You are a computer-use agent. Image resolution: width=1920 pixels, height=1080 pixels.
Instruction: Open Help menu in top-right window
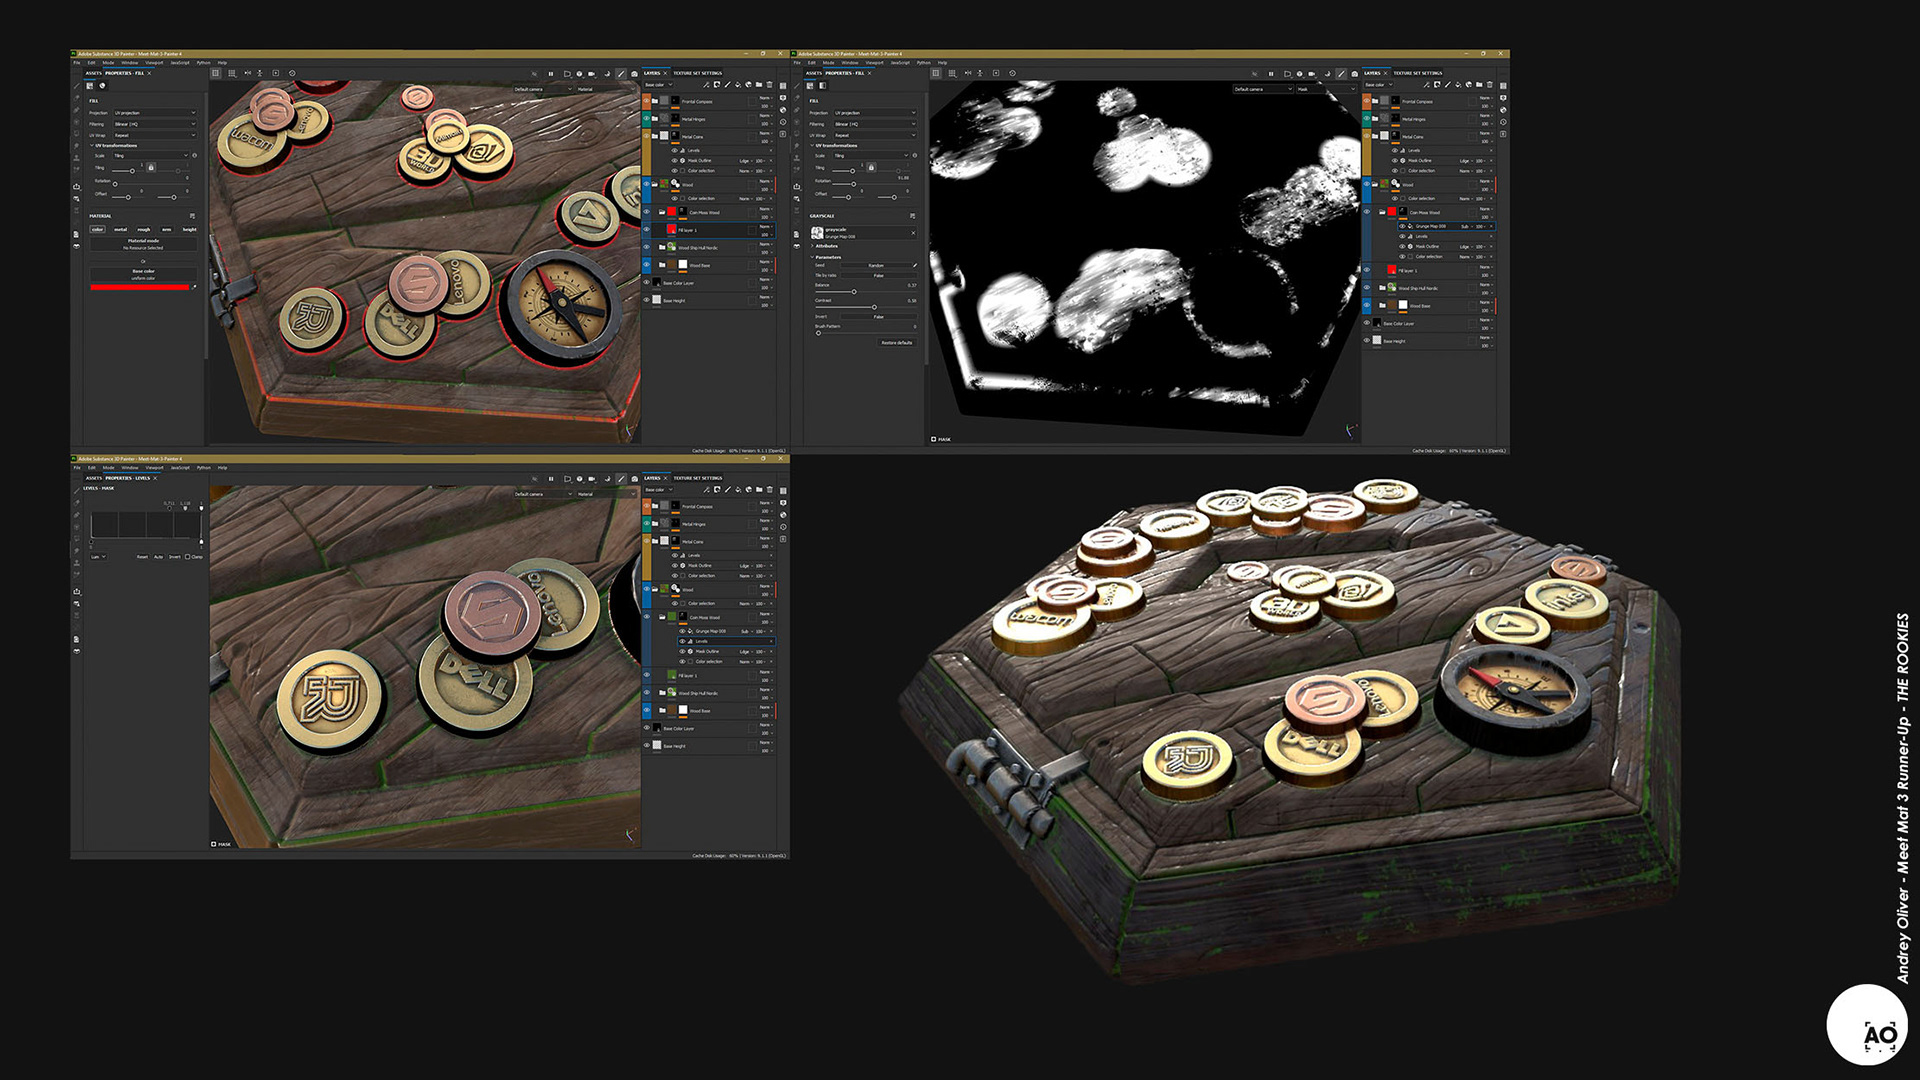click(x=942, y=63)
